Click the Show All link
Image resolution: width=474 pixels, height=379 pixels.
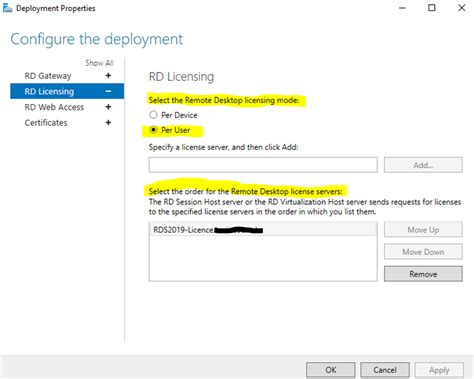click(x=99, y=63)
